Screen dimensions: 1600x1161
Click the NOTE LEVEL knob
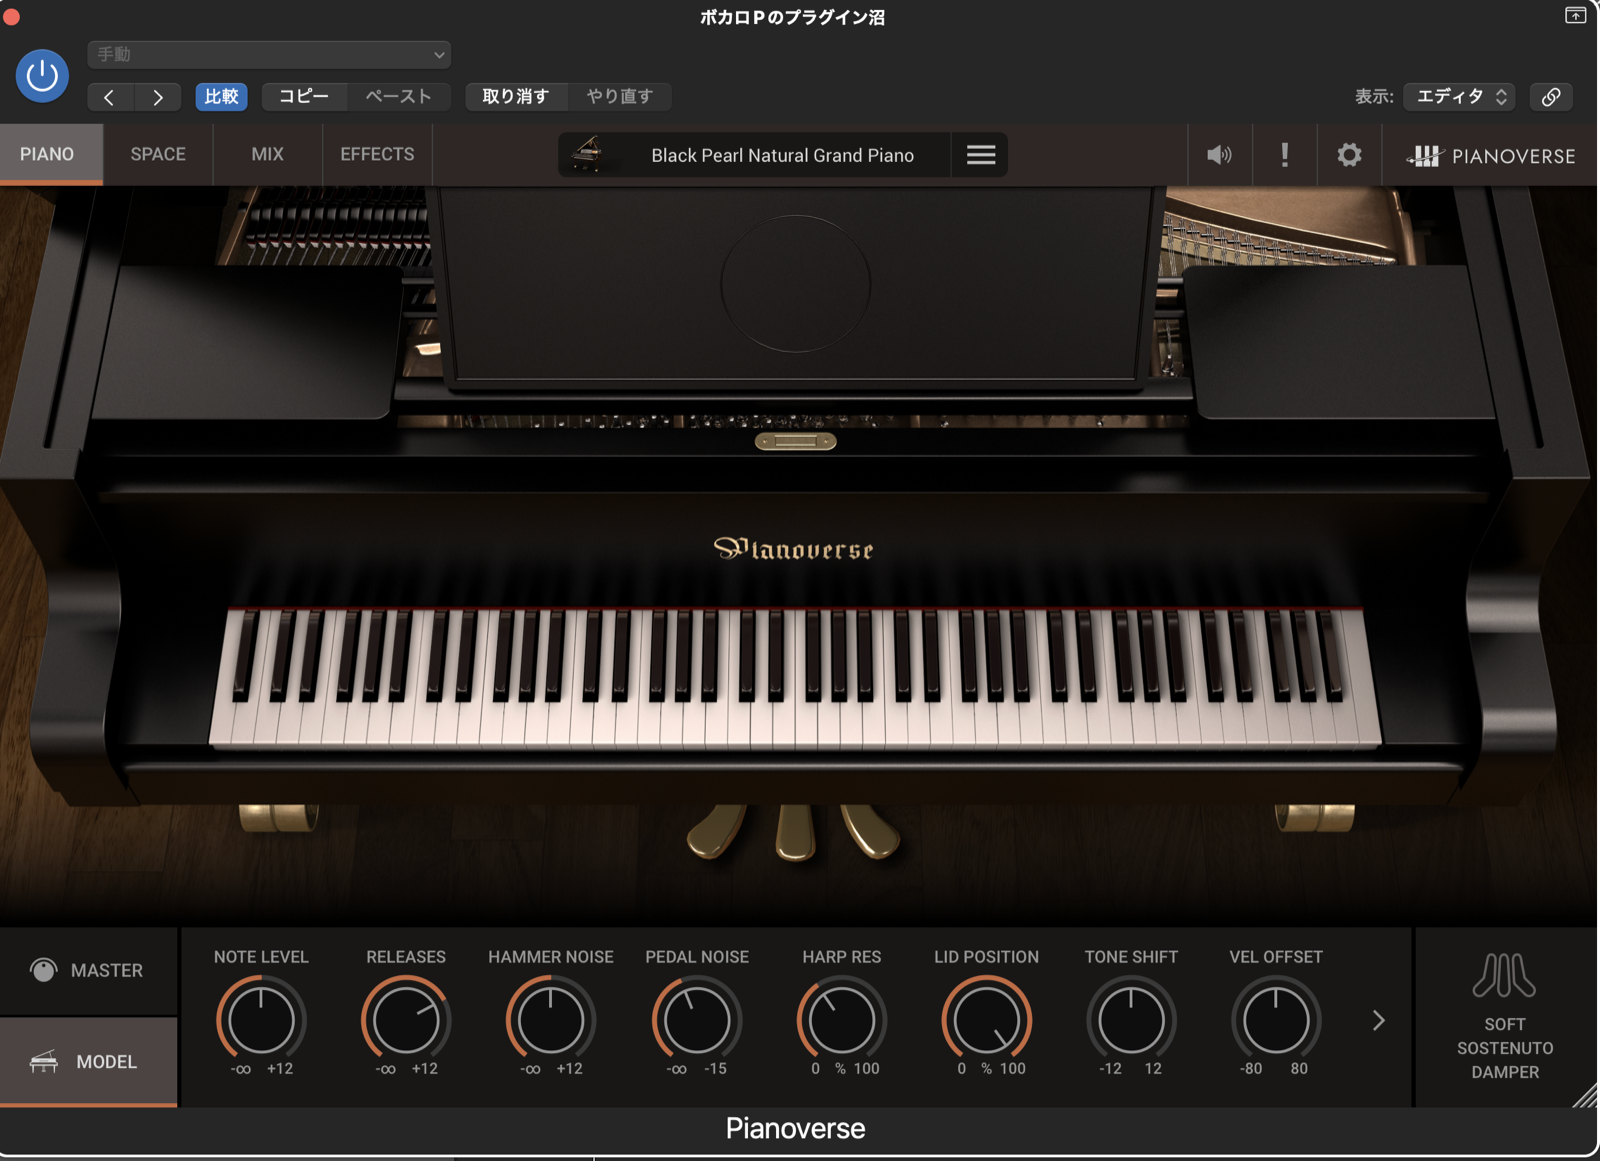point(261,1020)
